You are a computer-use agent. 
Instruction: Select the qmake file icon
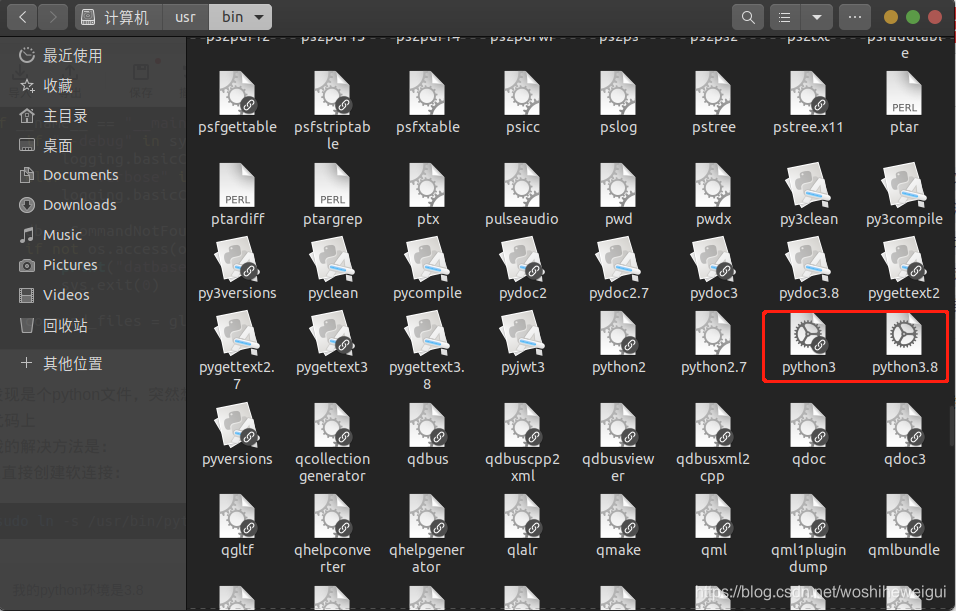click(618, 516)
